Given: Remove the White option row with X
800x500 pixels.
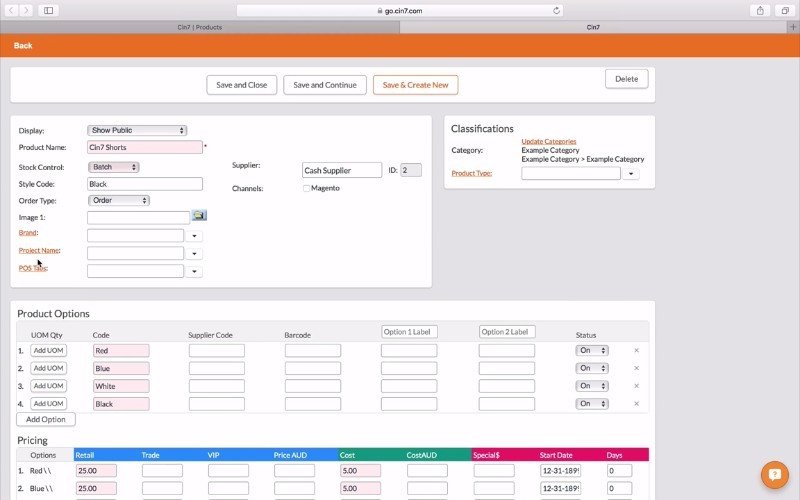Looking at the screenshot, I should (x=636, y=386).
